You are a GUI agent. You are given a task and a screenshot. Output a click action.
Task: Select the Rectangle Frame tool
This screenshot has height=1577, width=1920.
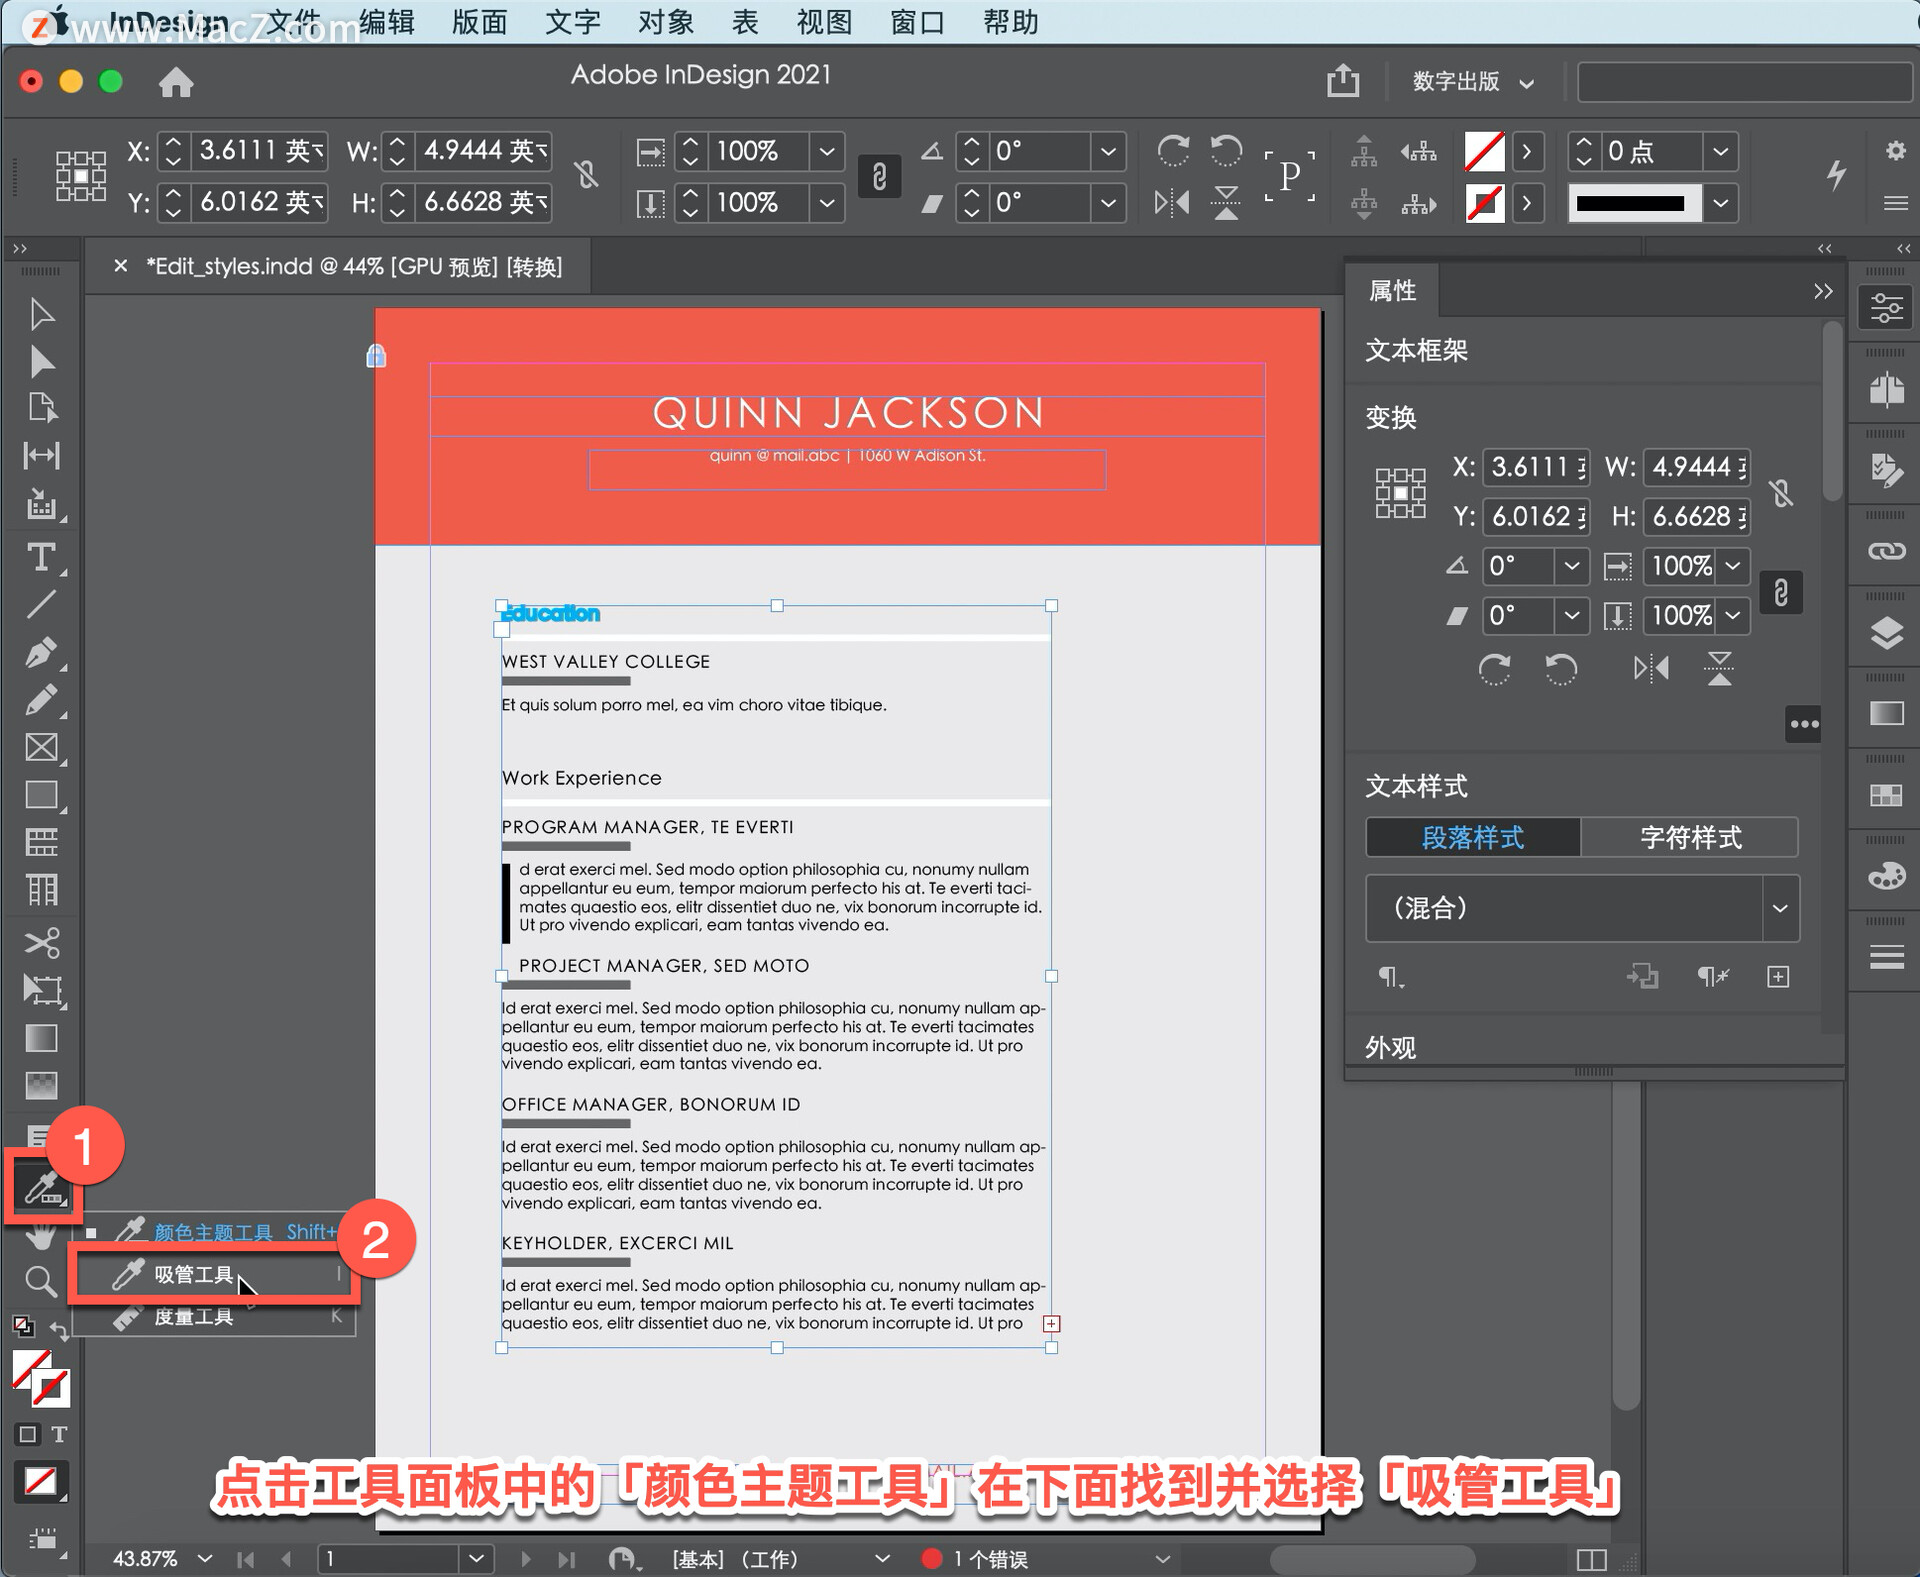pos(41,748)
